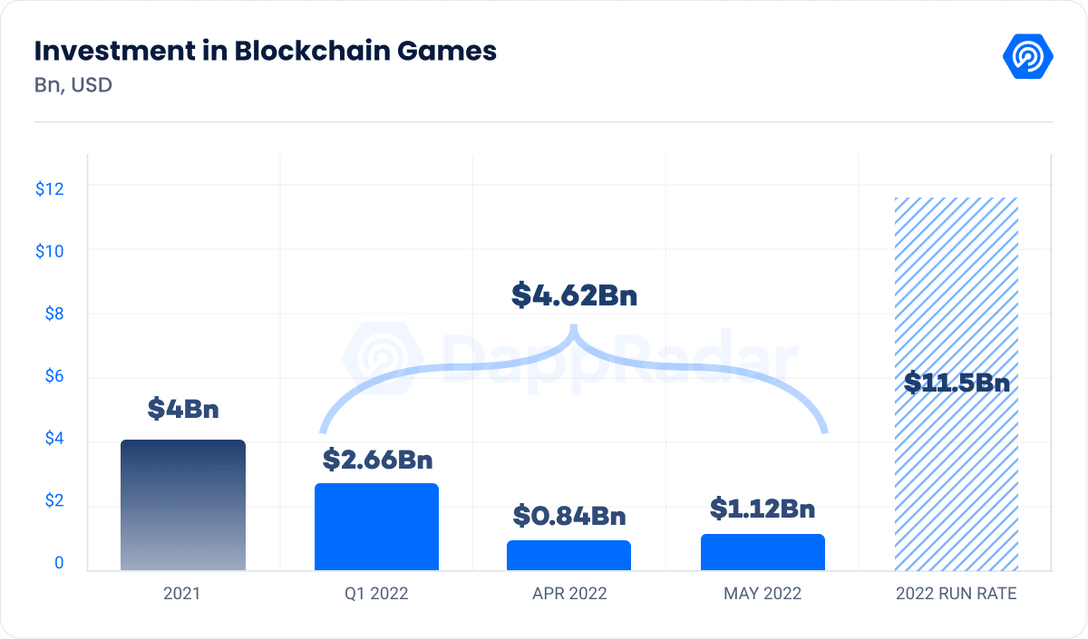1088x639 pixels.
Task: Click the MAY 2022 axis label
Action: (x=763, y=594)
